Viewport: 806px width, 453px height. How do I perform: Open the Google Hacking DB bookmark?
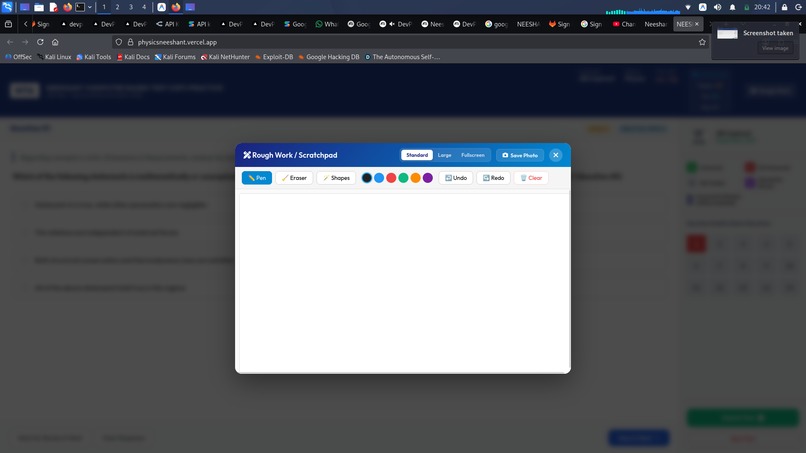coord(328,57)
